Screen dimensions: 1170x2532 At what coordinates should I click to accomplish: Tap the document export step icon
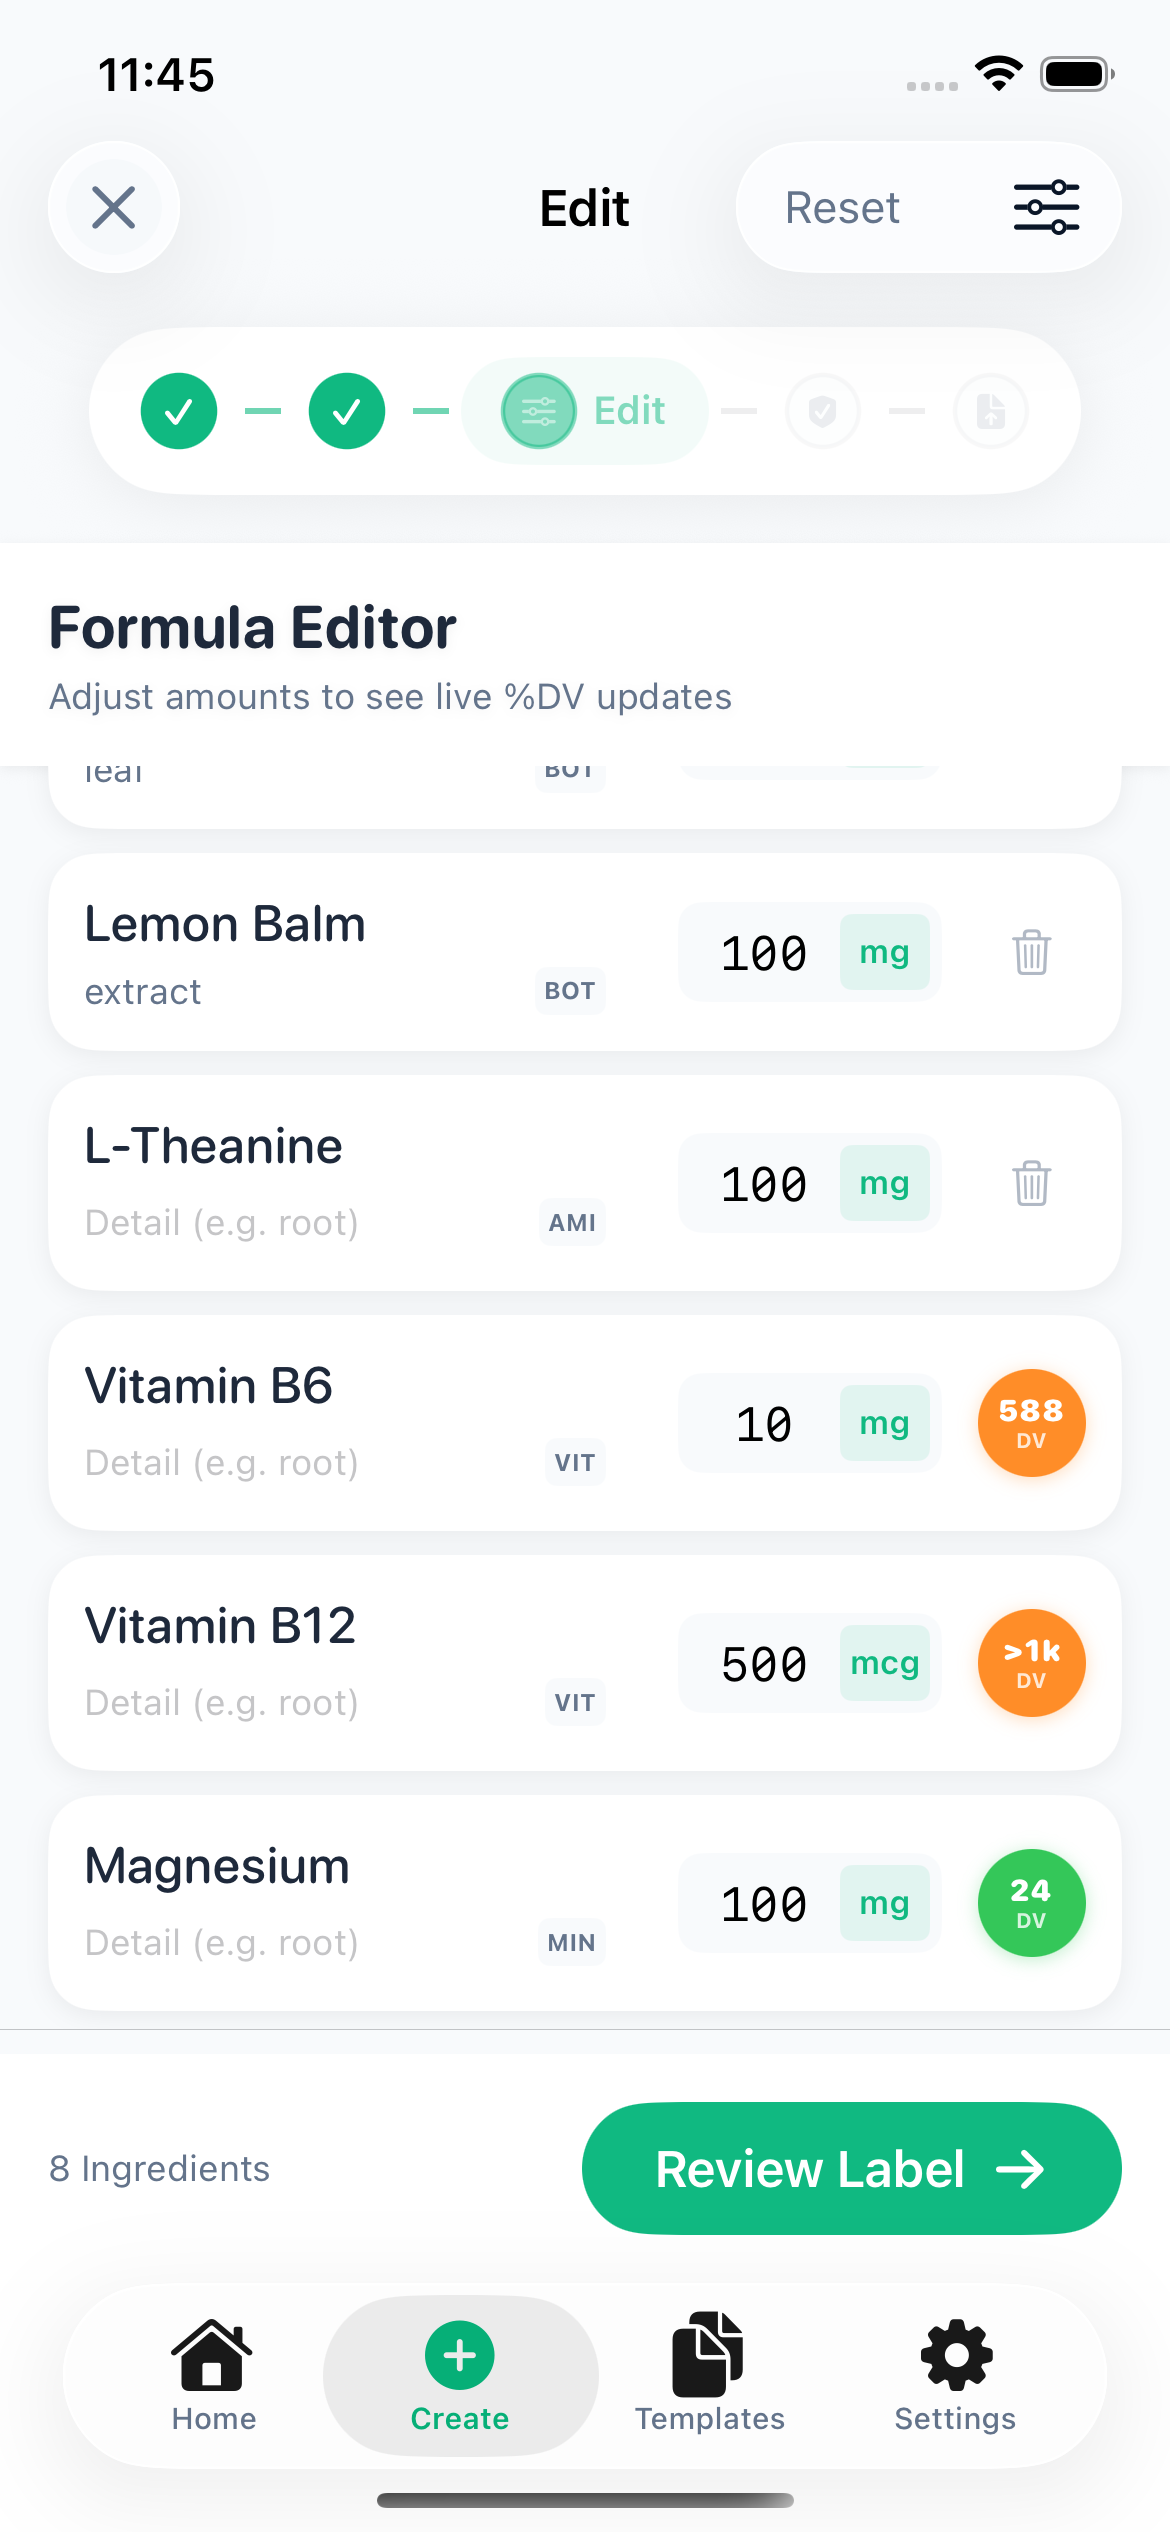point(990,411)
